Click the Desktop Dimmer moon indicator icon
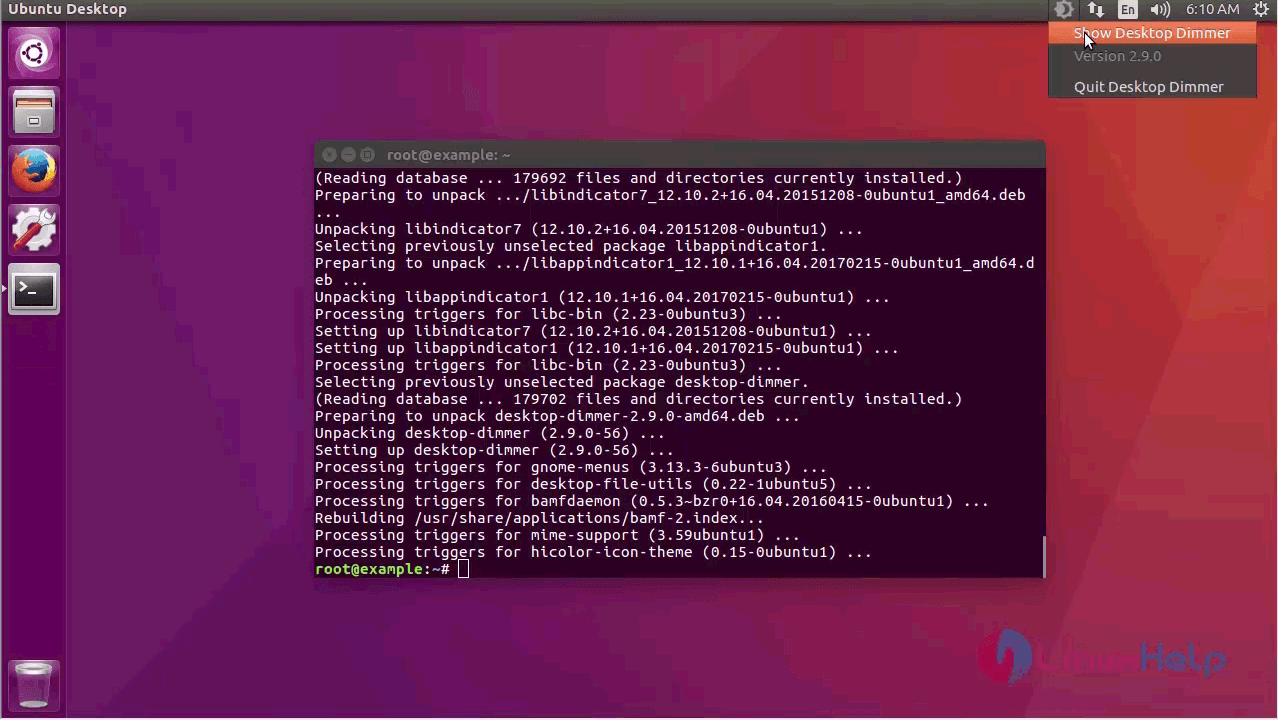This screenshot has width=1278, height=720. pos(1063,9)
